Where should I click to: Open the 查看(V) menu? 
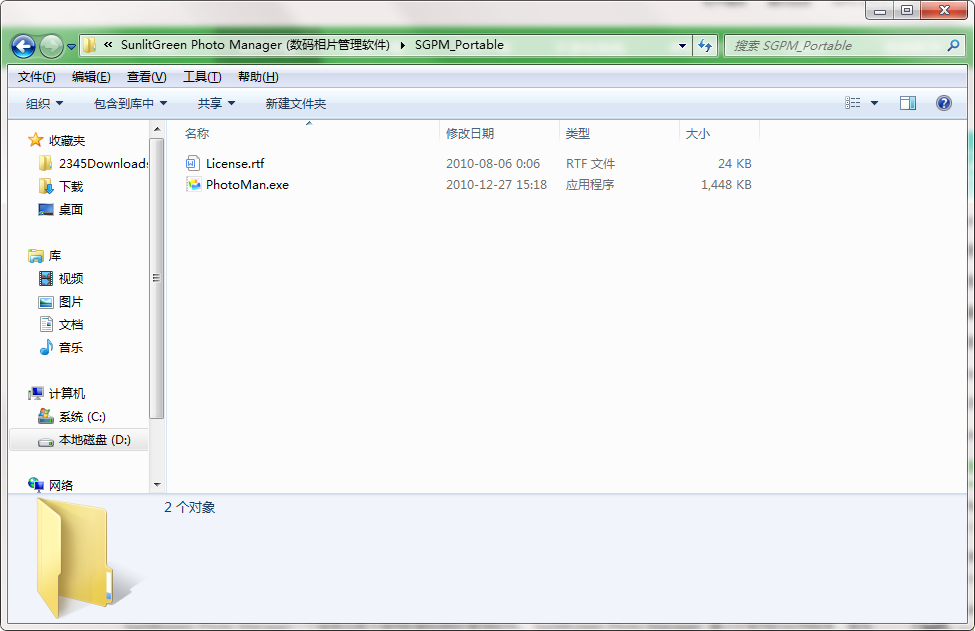[146, 76]
